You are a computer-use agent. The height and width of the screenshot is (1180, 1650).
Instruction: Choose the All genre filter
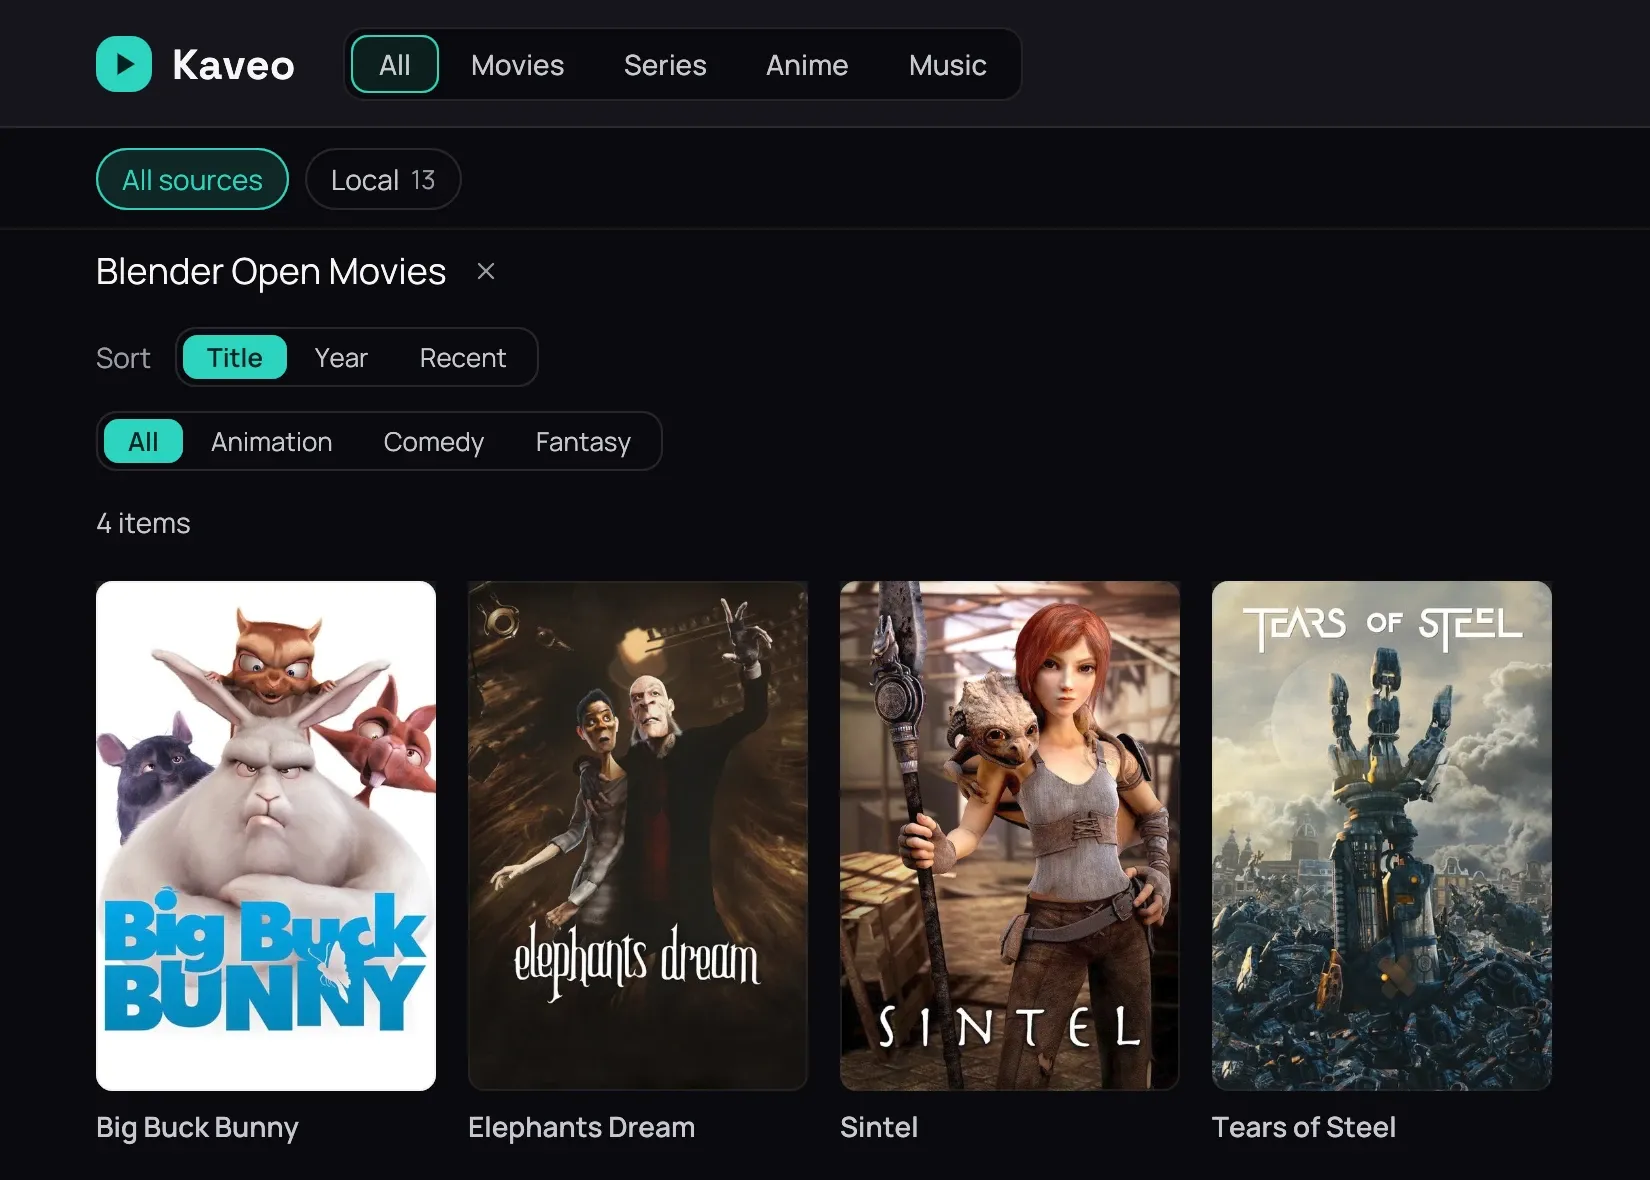click(x=143, y=441)
